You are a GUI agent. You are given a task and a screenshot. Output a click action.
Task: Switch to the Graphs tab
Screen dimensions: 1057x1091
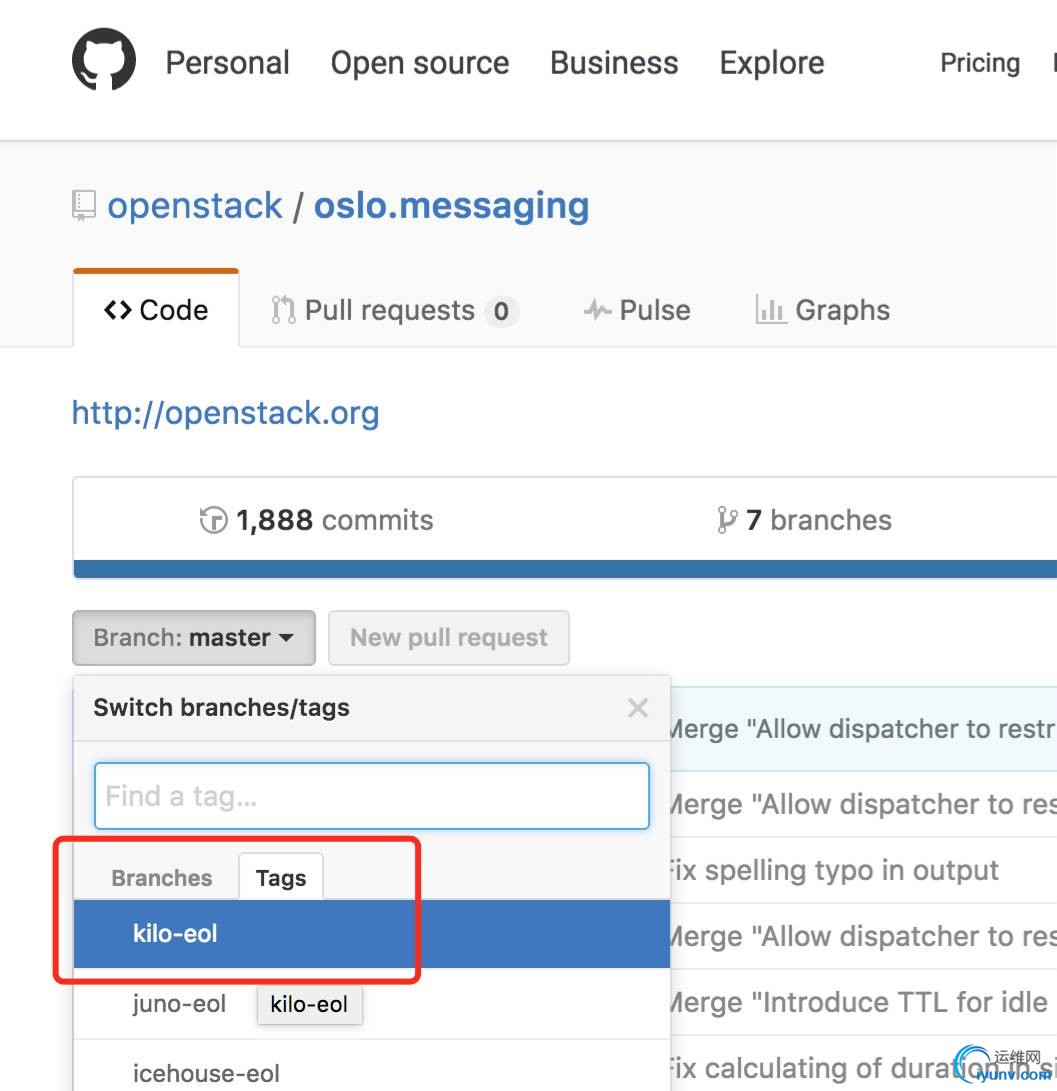(x=822, y=310)
